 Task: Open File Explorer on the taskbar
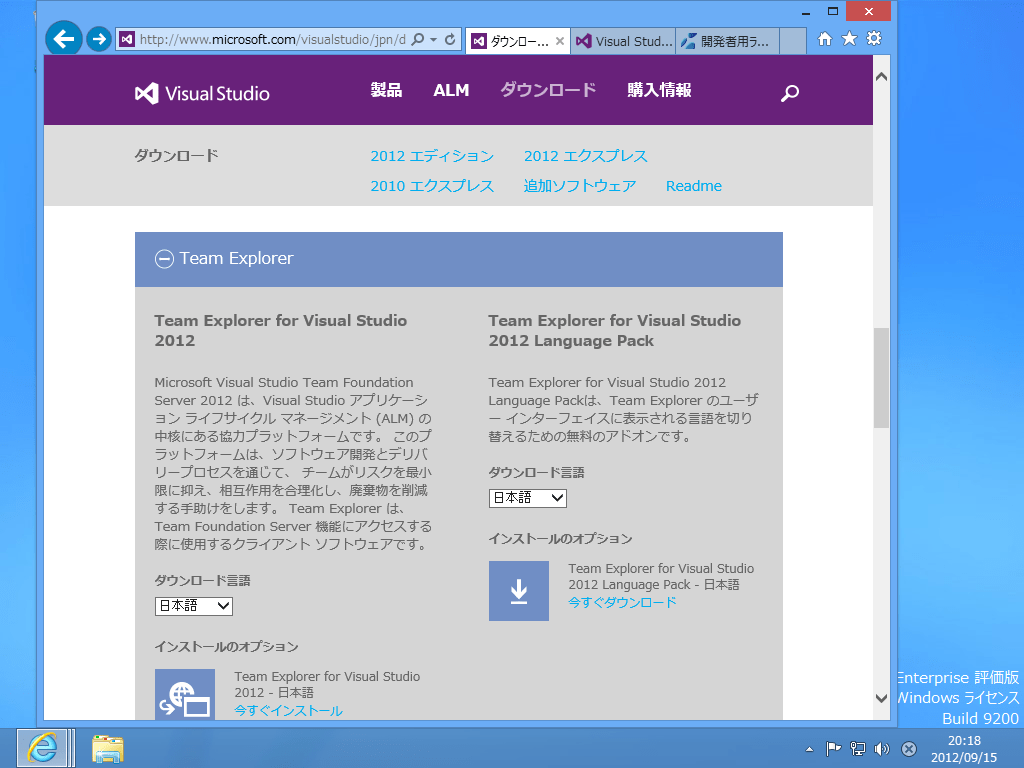108,748
